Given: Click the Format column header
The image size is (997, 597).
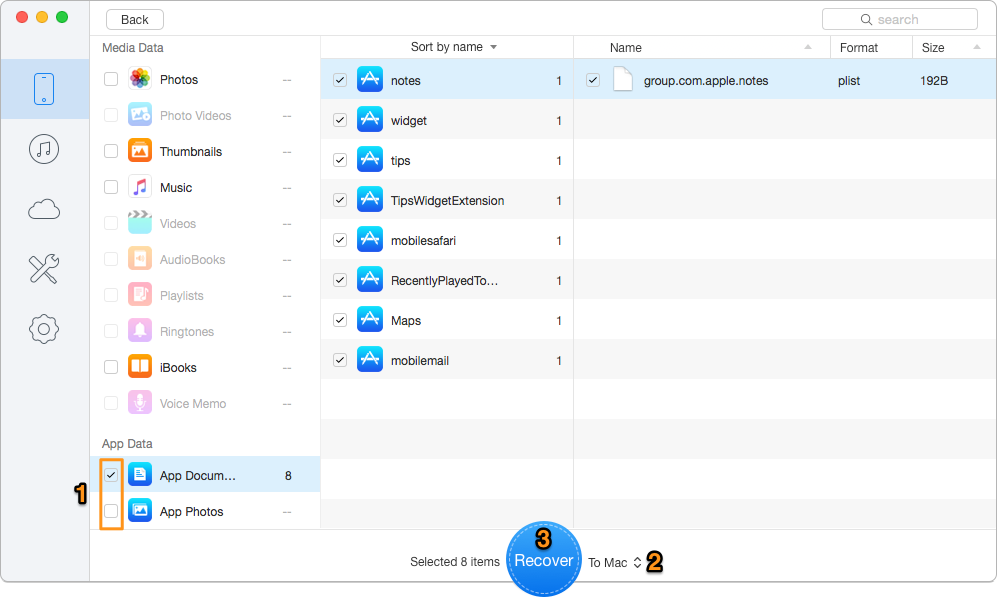Looking at the screenshot, I should click(871, 48).
